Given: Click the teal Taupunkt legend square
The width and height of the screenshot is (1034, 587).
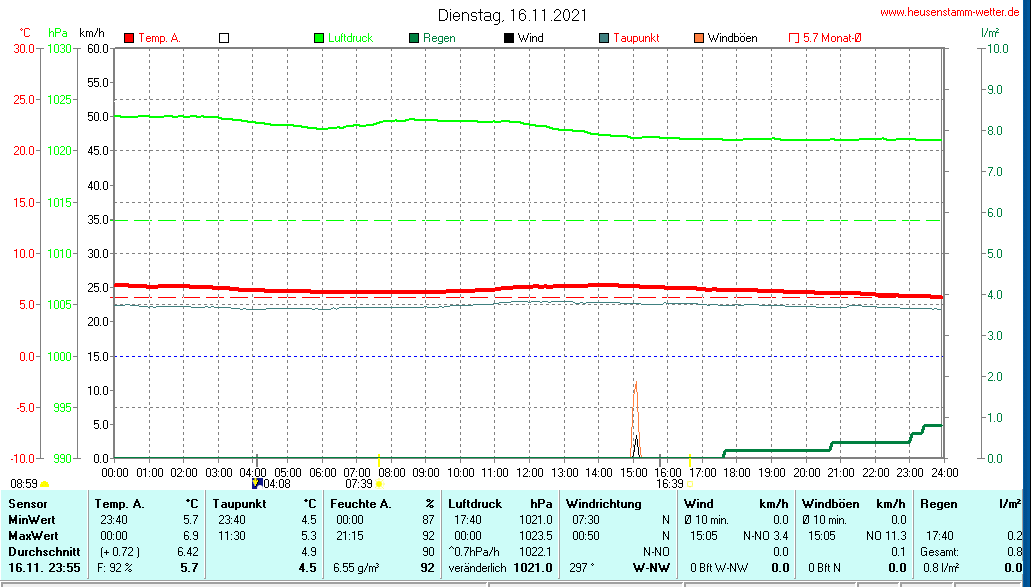Looking at the screenshot, I should (604, 38).
